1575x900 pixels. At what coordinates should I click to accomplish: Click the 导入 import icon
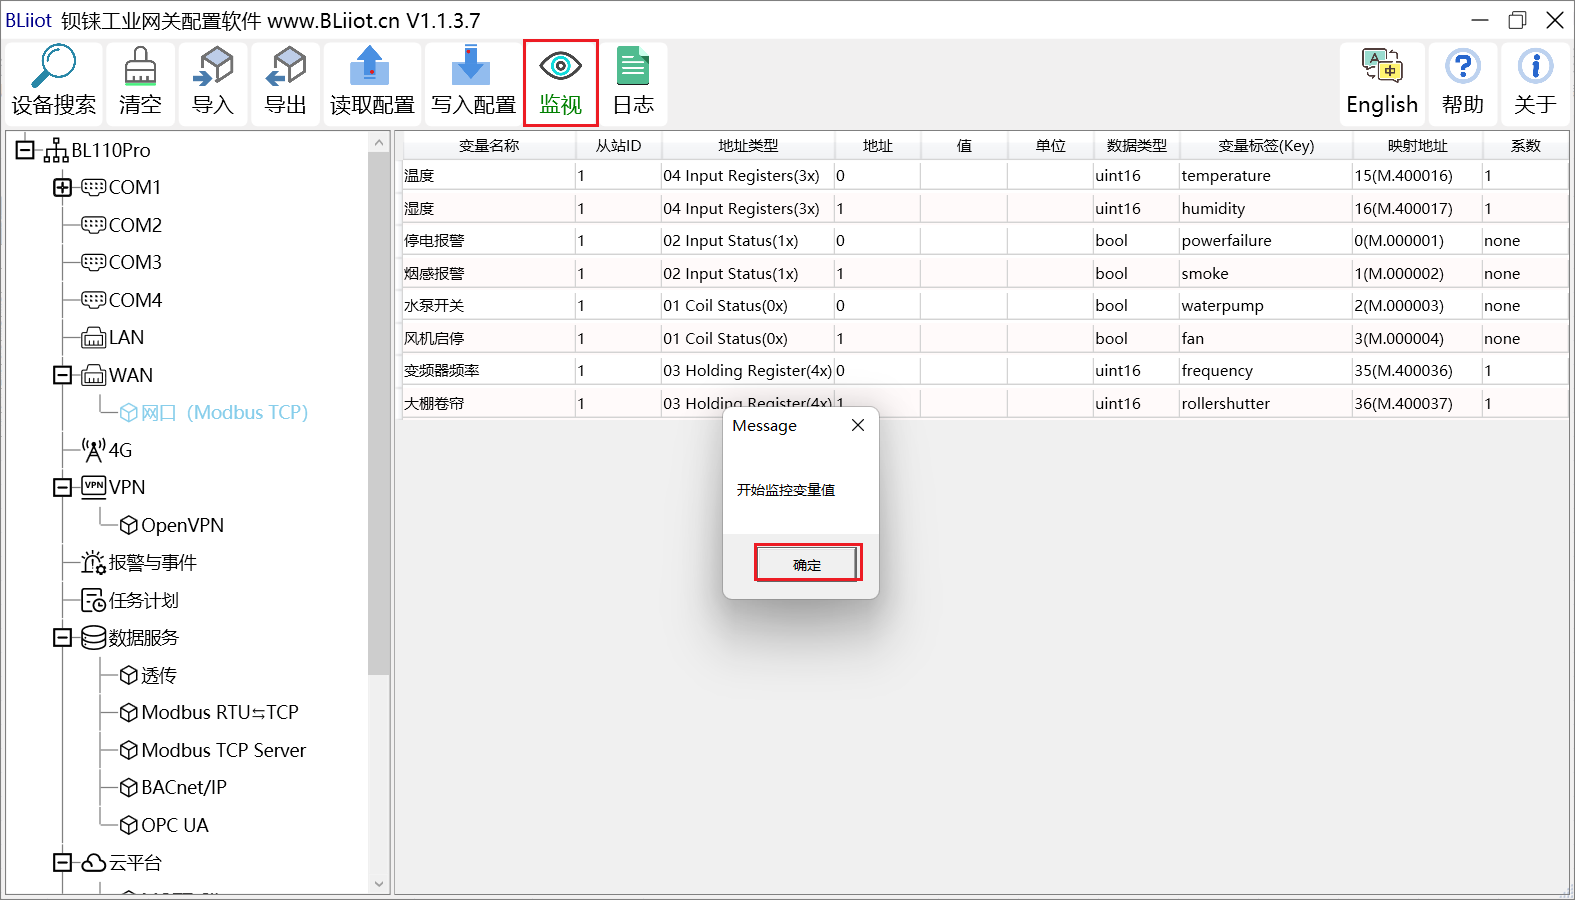212,68
